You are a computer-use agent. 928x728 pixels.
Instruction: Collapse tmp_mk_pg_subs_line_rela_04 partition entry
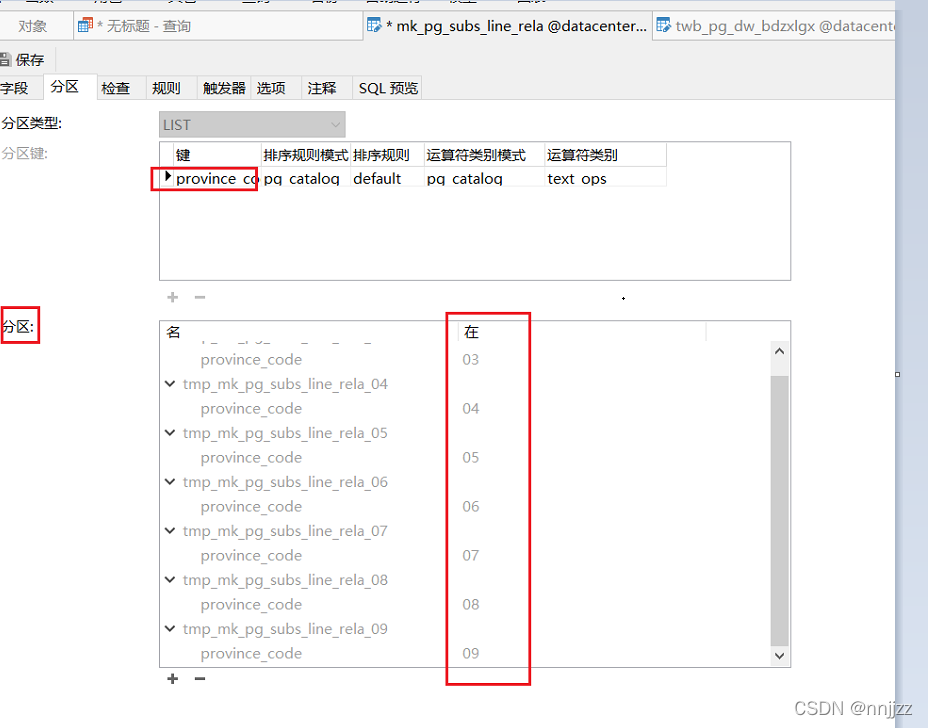pos(170,384)
